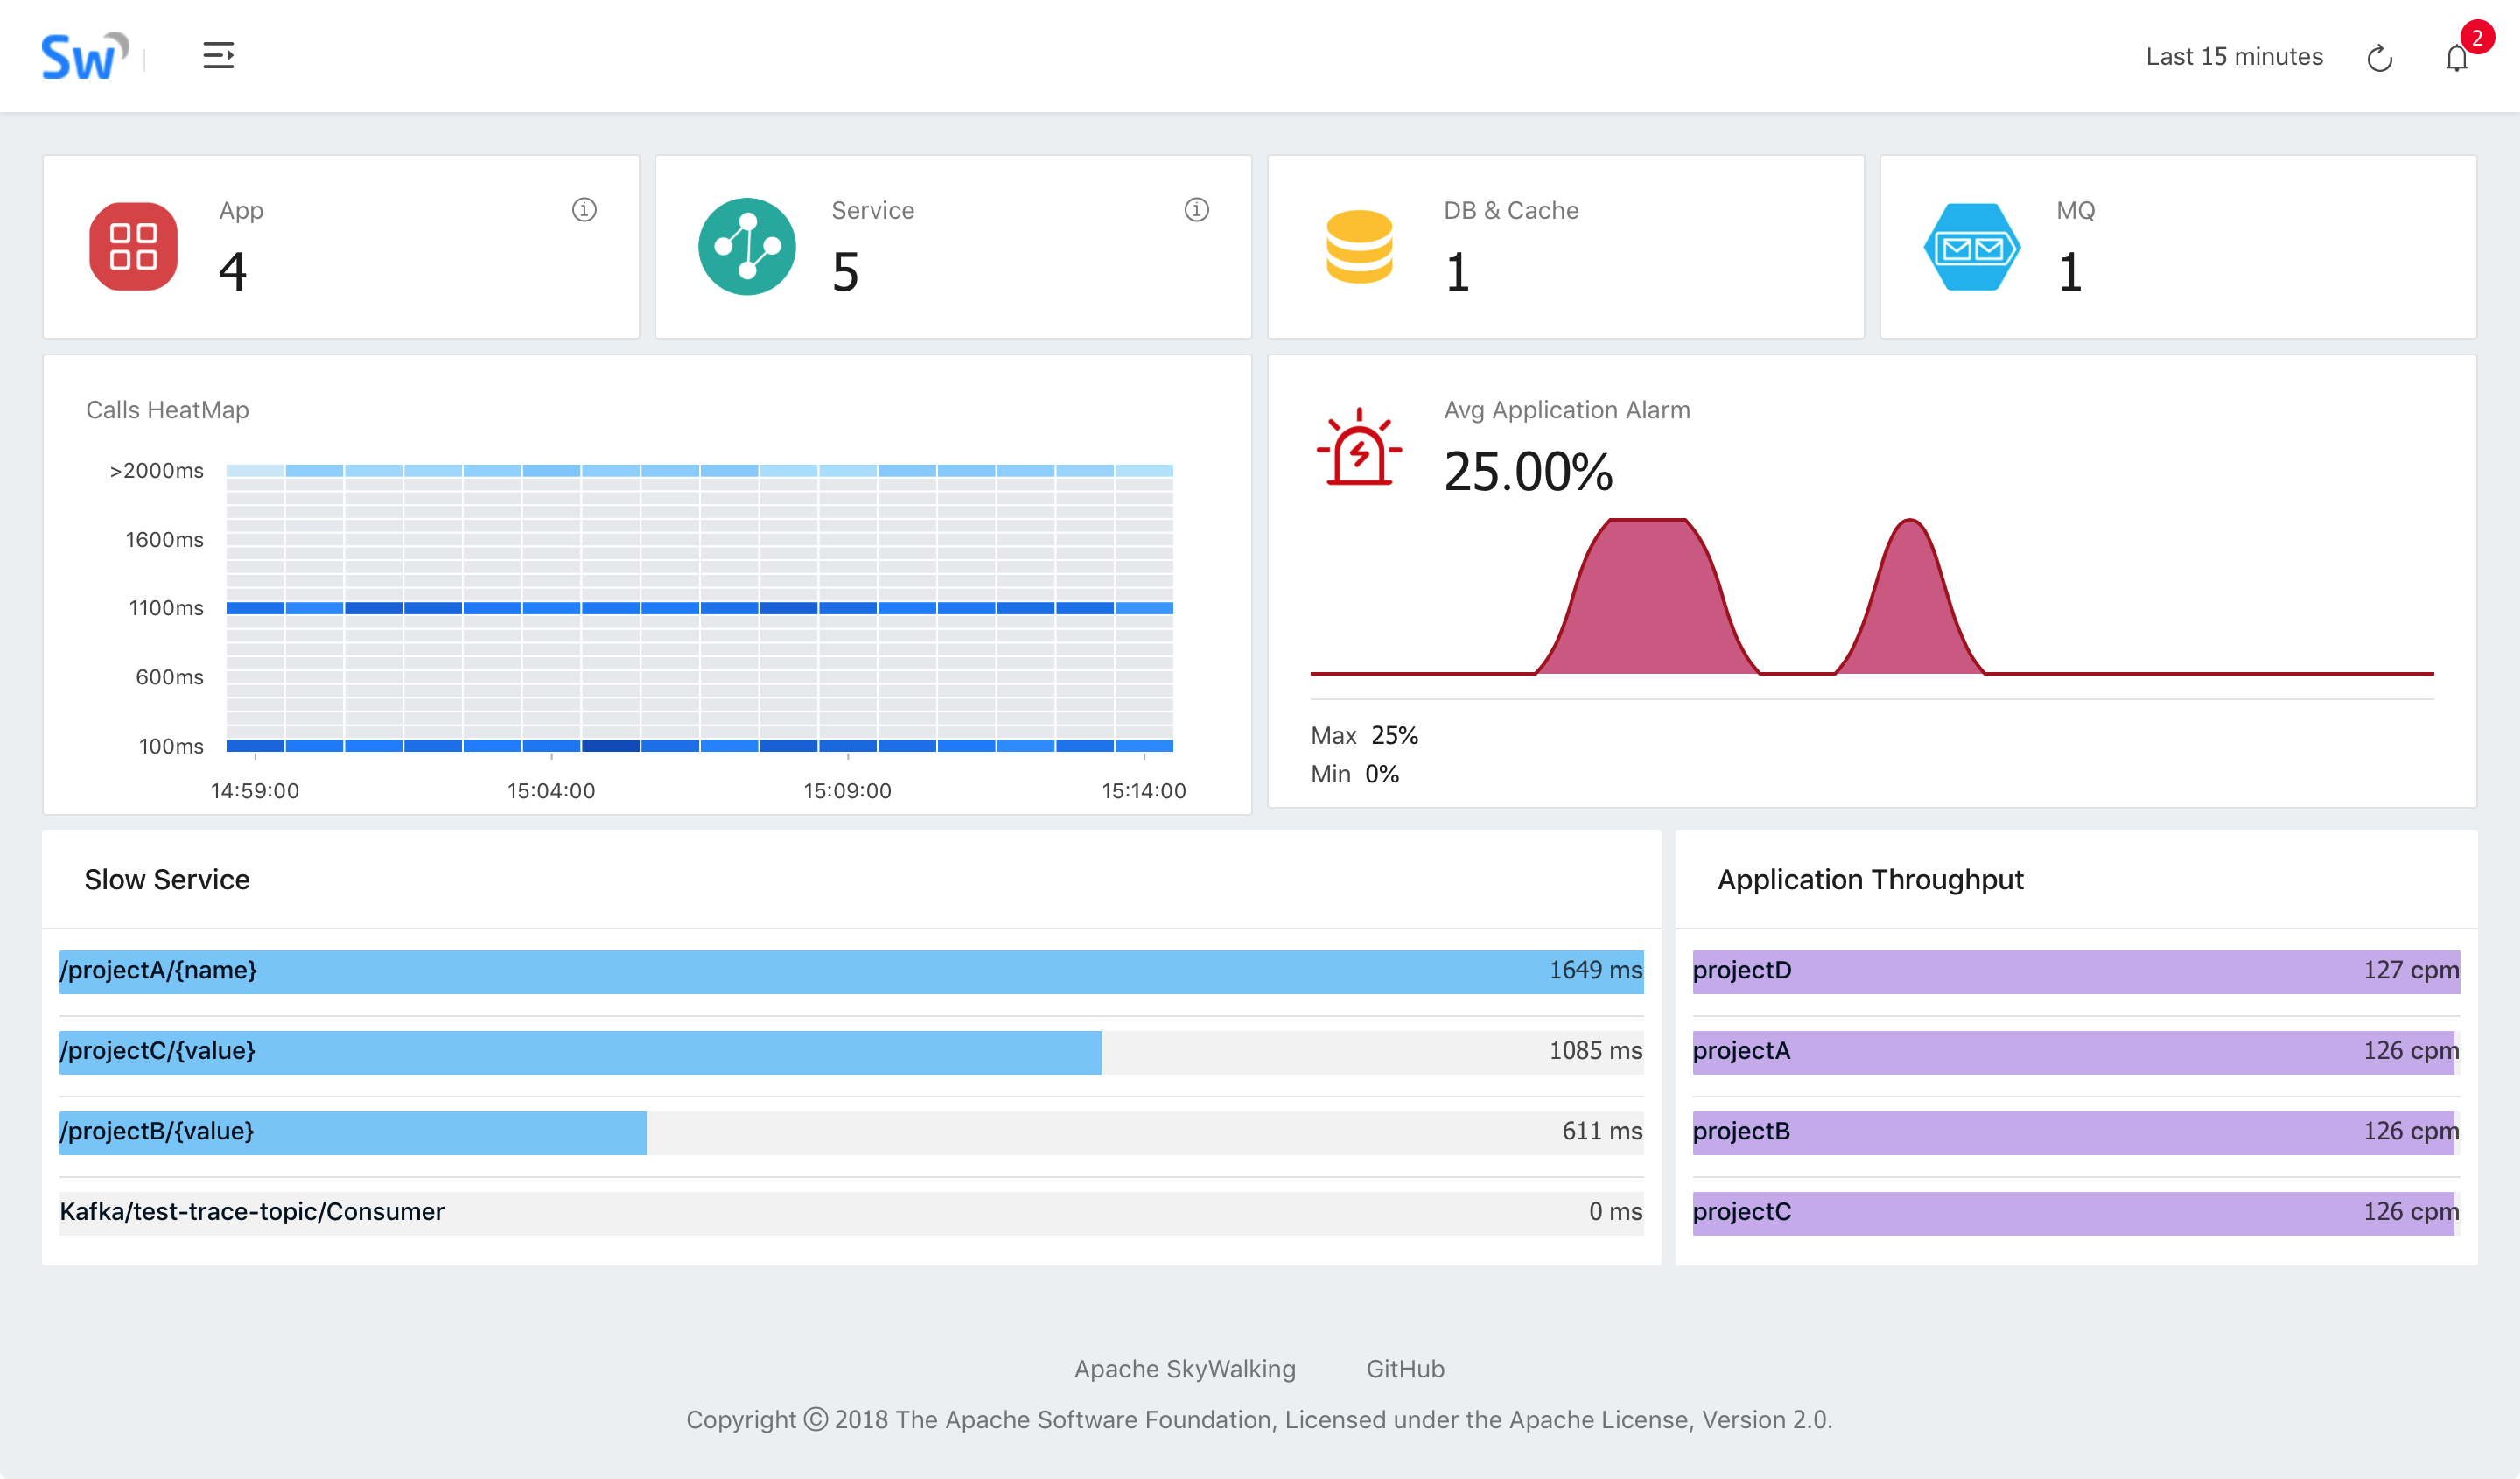The height and width of the screenshot is (1479, 2520).
Task: Click the App count 4
Action: pos(233,272)
